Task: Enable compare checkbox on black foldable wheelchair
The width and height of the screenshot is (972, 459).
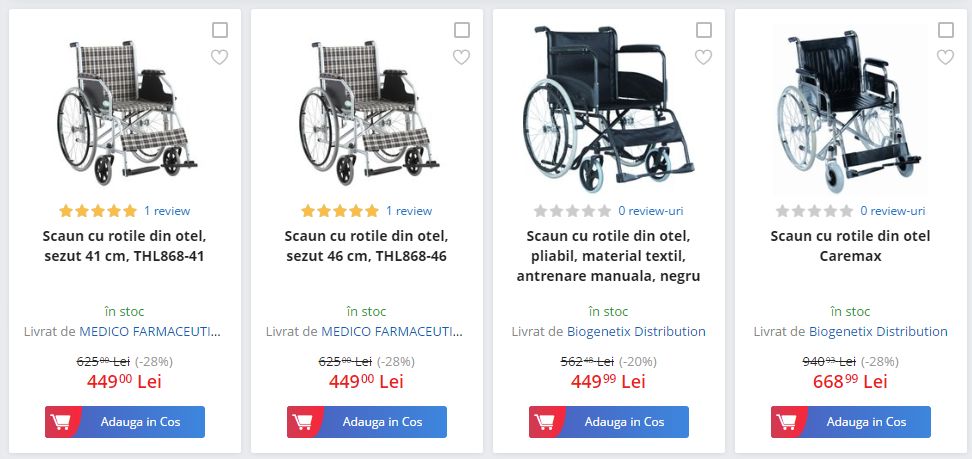Action: [704, 30]
